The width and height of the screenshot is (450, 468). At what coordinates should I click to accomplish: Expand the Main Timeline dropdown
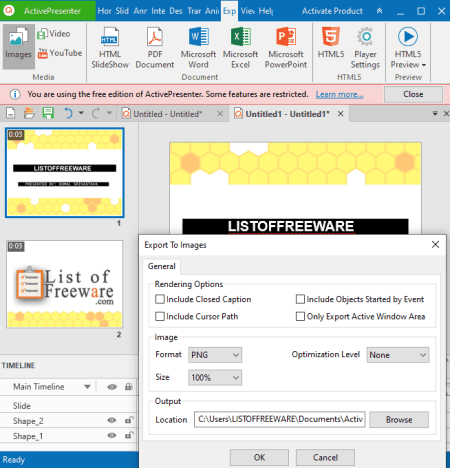coord(87,387)
